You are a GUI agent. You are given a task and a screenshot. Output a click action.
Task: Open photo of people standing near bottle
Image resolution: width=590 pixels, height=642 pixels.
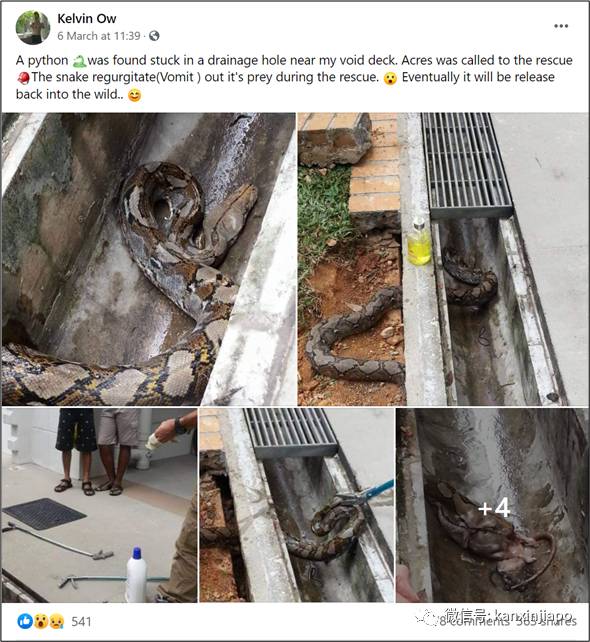point(99,505)
